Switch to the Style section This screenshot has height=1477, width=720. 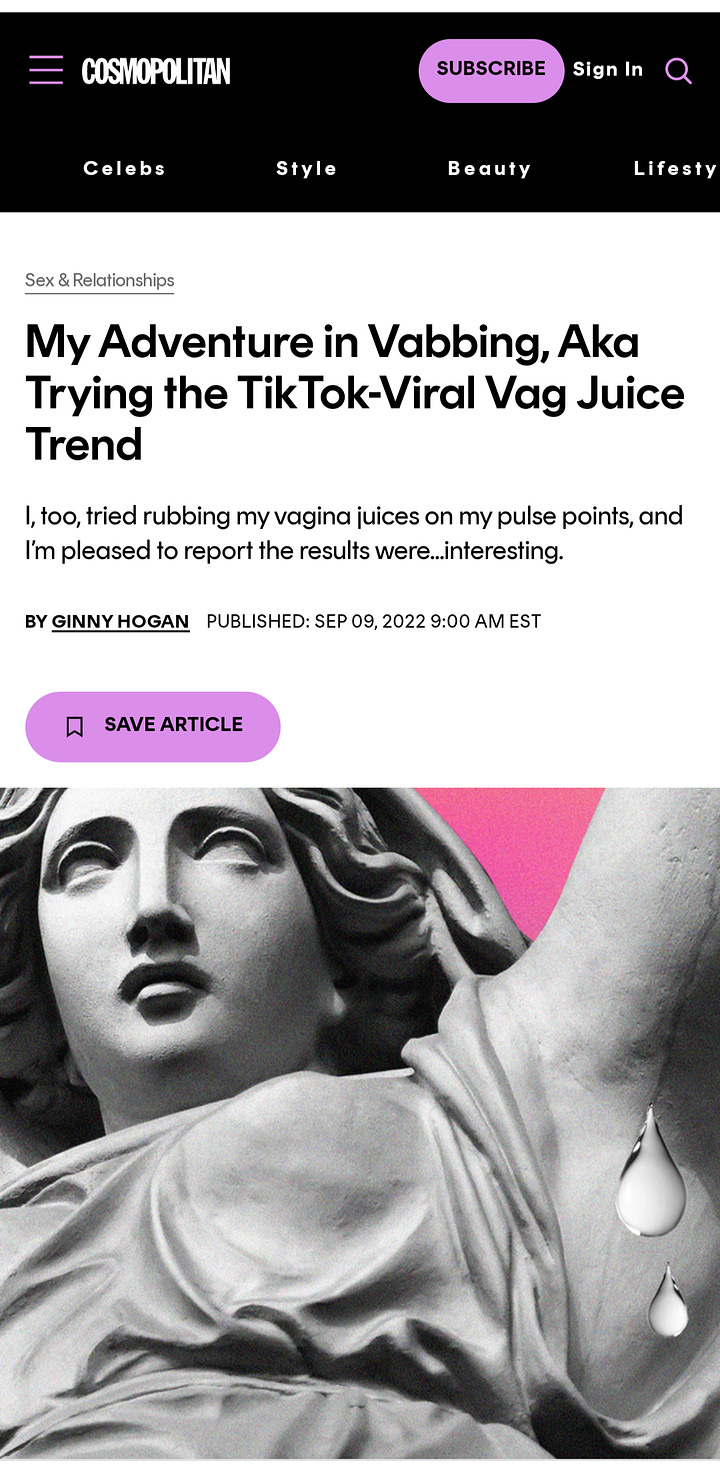coord(307,169)
